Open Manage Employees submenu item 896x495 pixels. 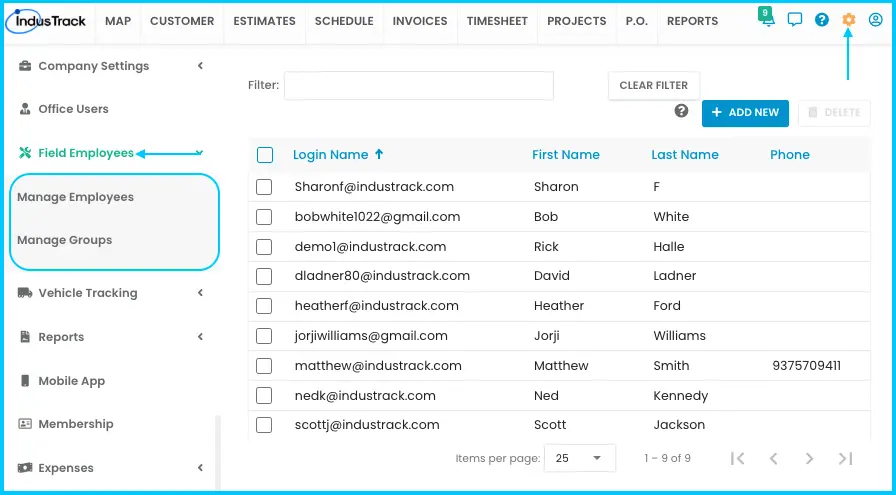pos(75,197)
